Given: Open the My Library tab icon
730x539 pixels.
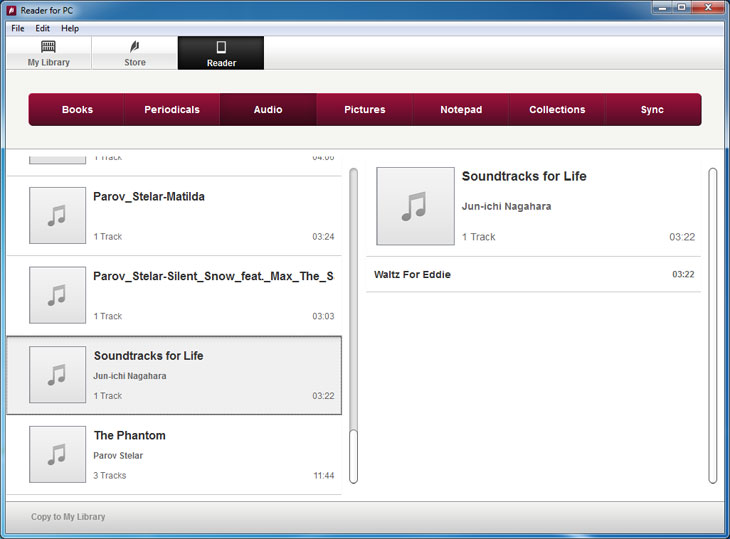Looking at the screenshot, I should tap(48, 47).
